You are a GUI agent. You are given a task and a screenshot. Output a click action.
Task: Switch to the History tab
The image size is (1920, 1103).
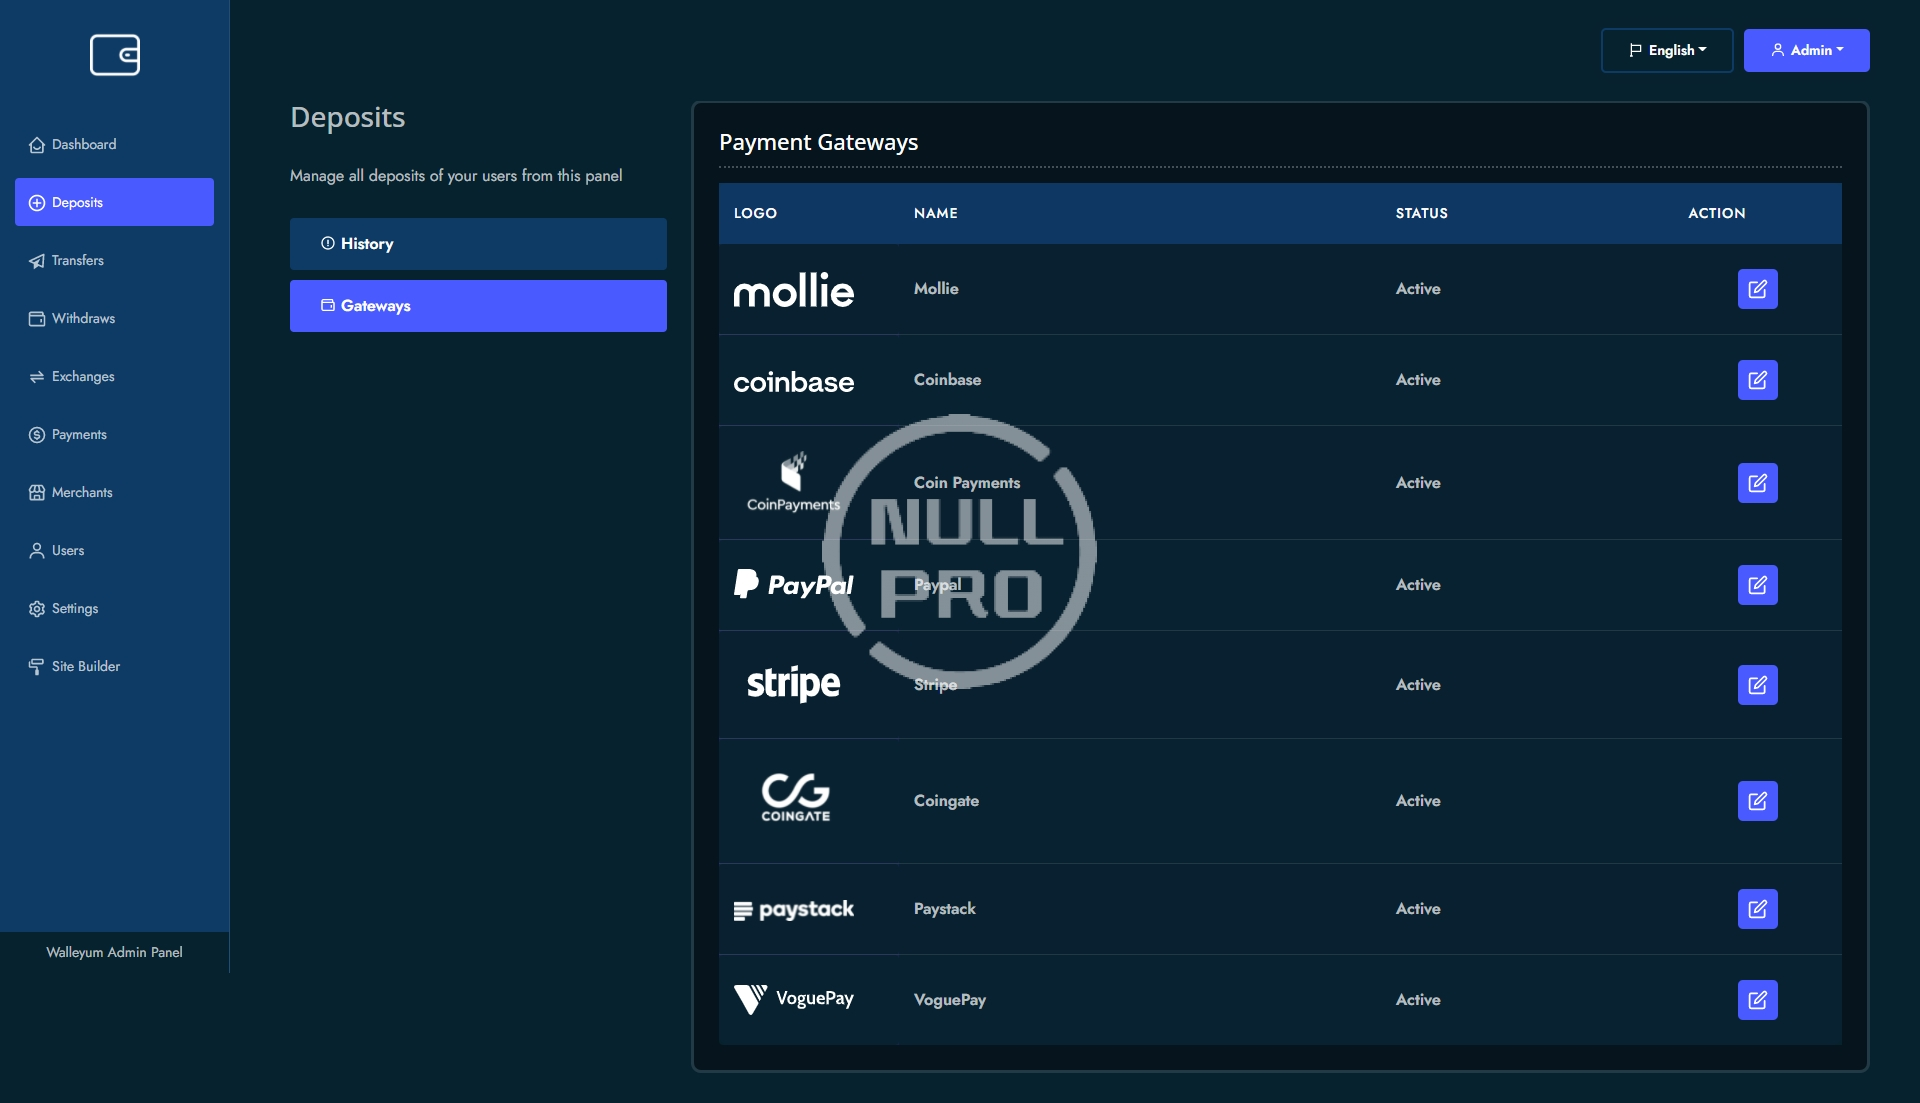point(478,244)
